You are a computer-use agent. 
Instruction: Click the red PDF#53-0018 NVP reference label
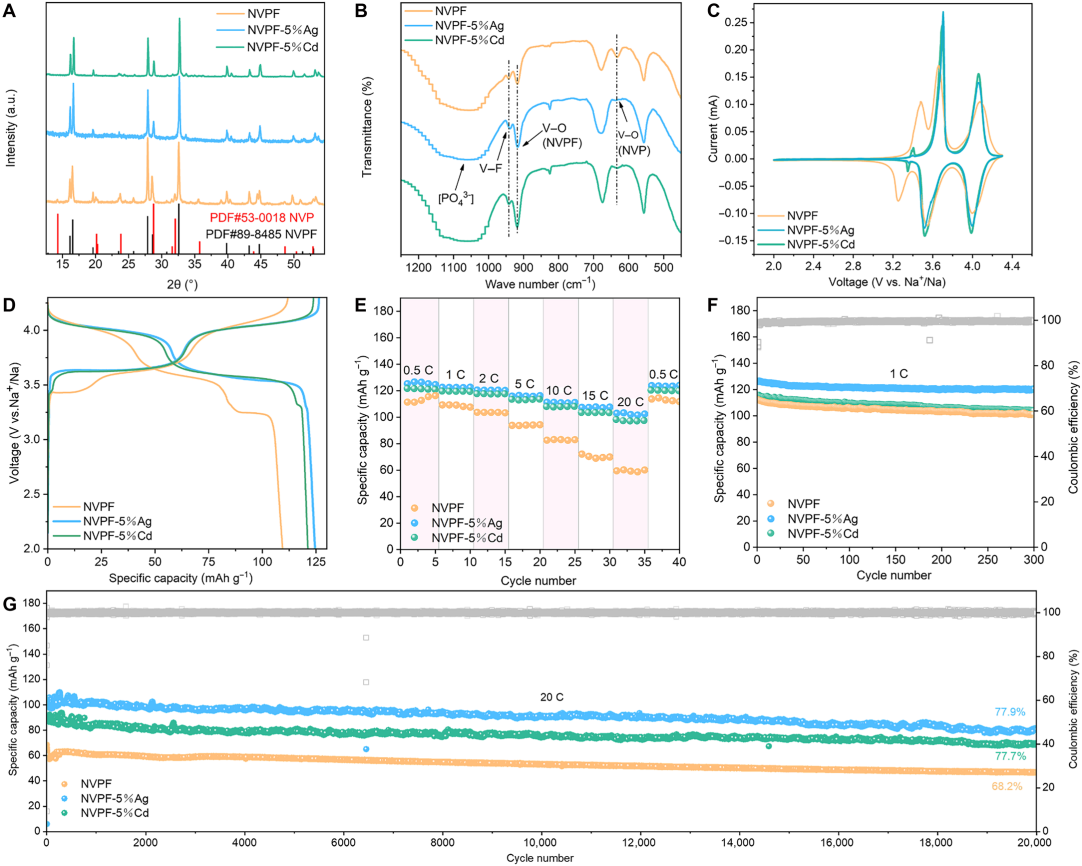pyautogui.click(x=259, y=216)
